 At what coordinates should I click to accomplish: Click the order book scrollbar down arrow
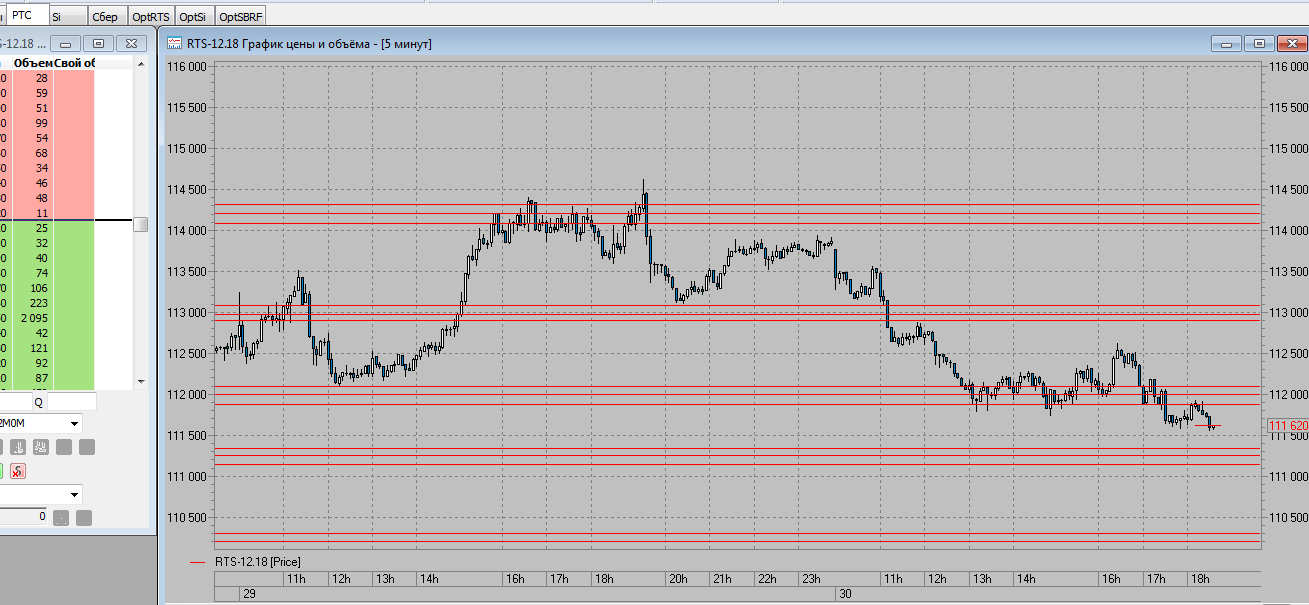[141, 382]
